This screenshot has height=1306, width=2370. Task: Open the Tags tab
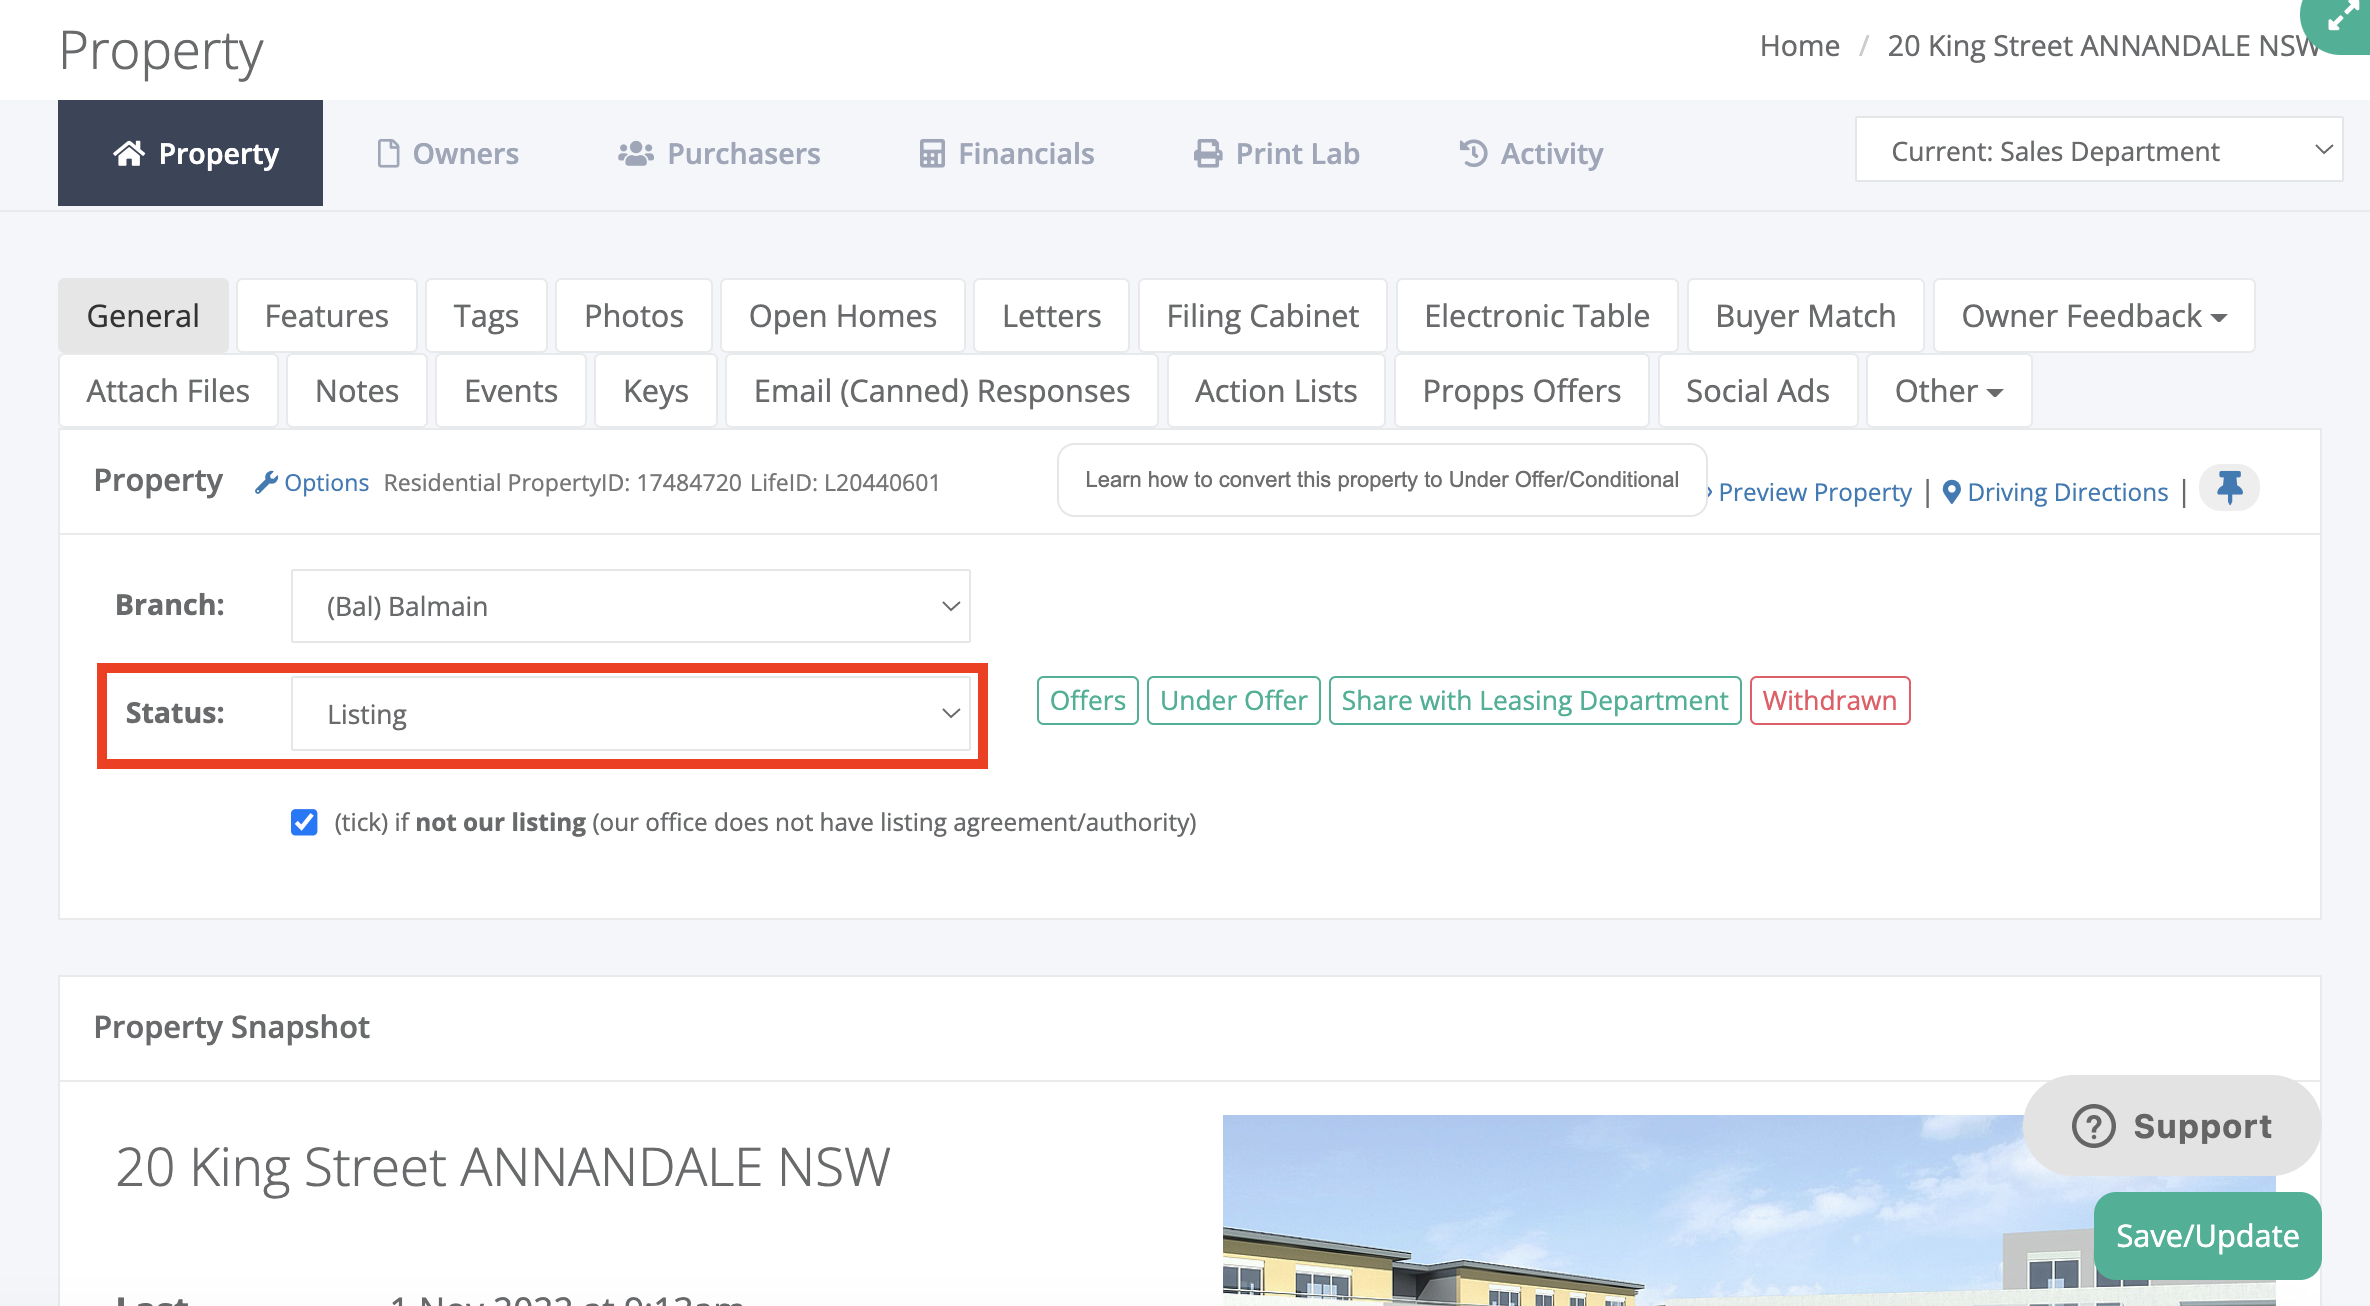(486, 316)
